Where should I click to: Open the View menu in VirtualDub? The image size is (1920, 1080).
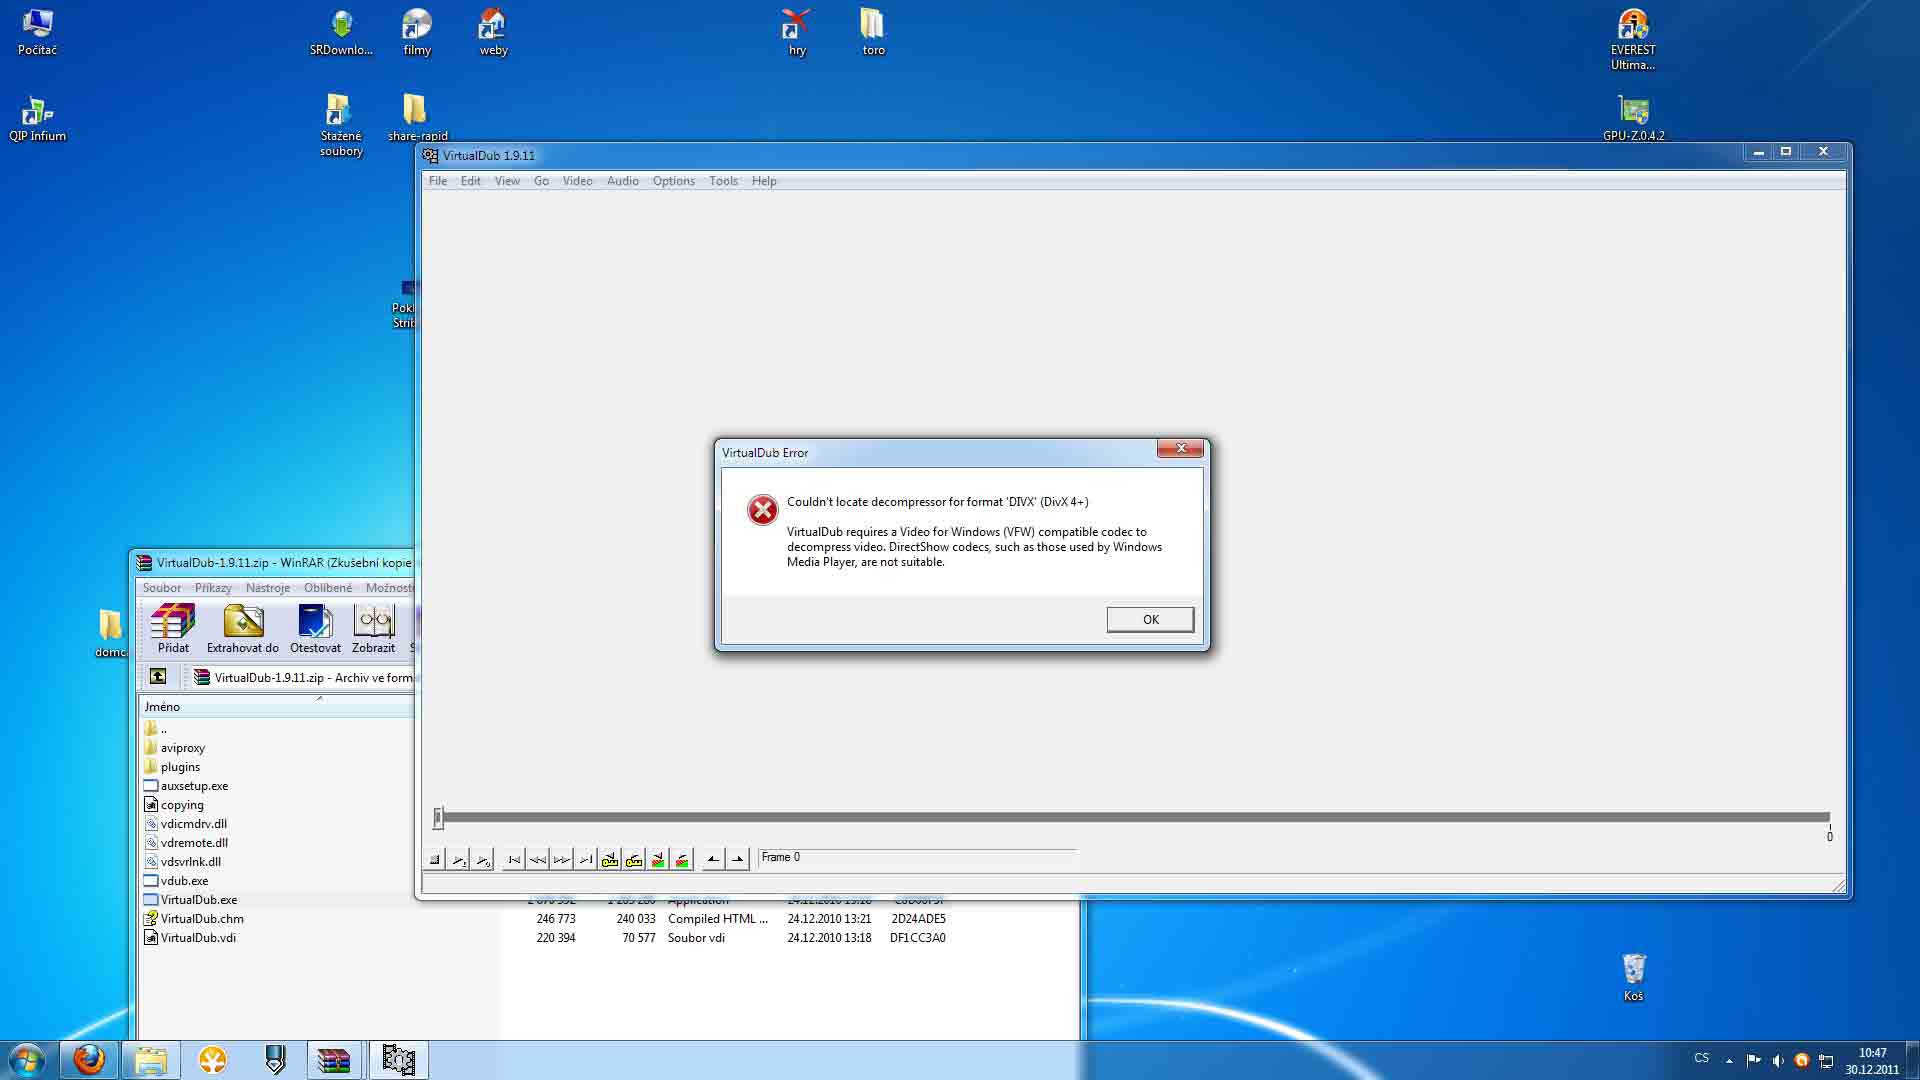point(507,181)
